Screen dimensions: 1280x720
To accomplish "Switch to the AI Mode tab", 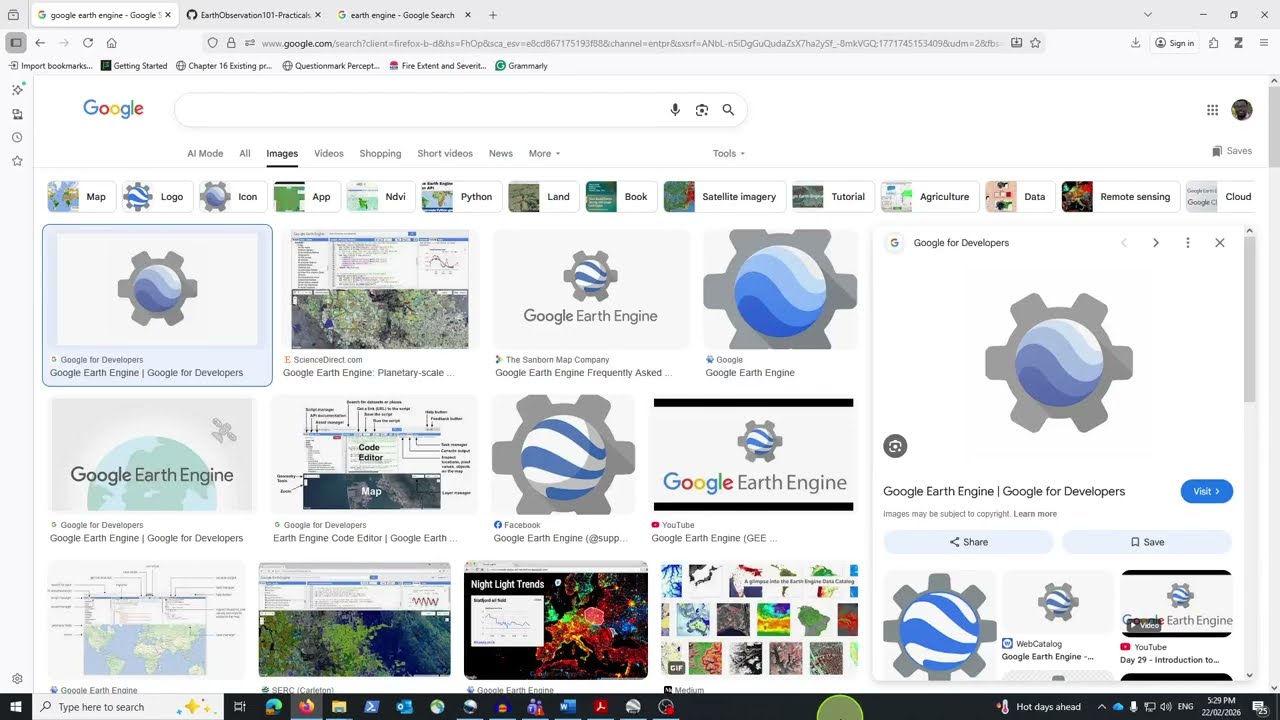I will tap(205, 153).
